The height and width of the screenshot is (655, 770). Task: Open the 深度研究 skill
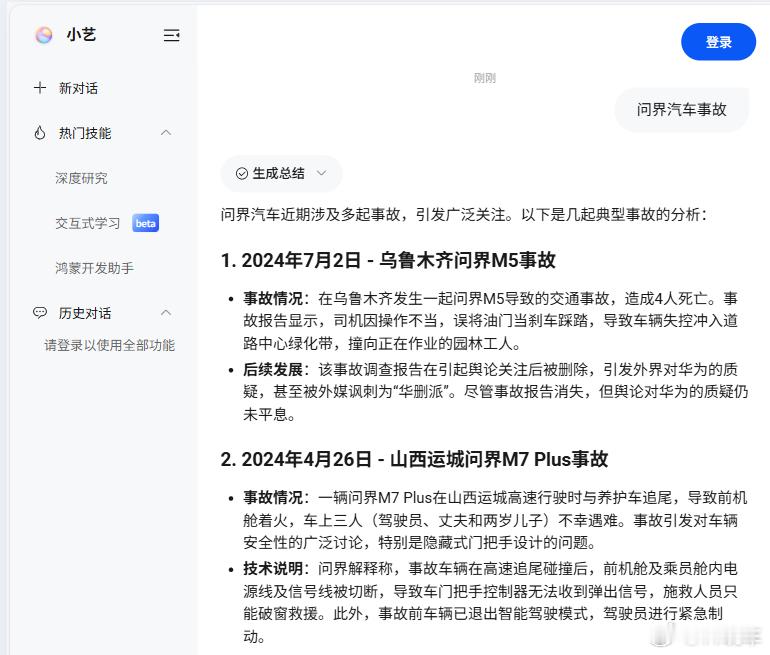point(81,178)
